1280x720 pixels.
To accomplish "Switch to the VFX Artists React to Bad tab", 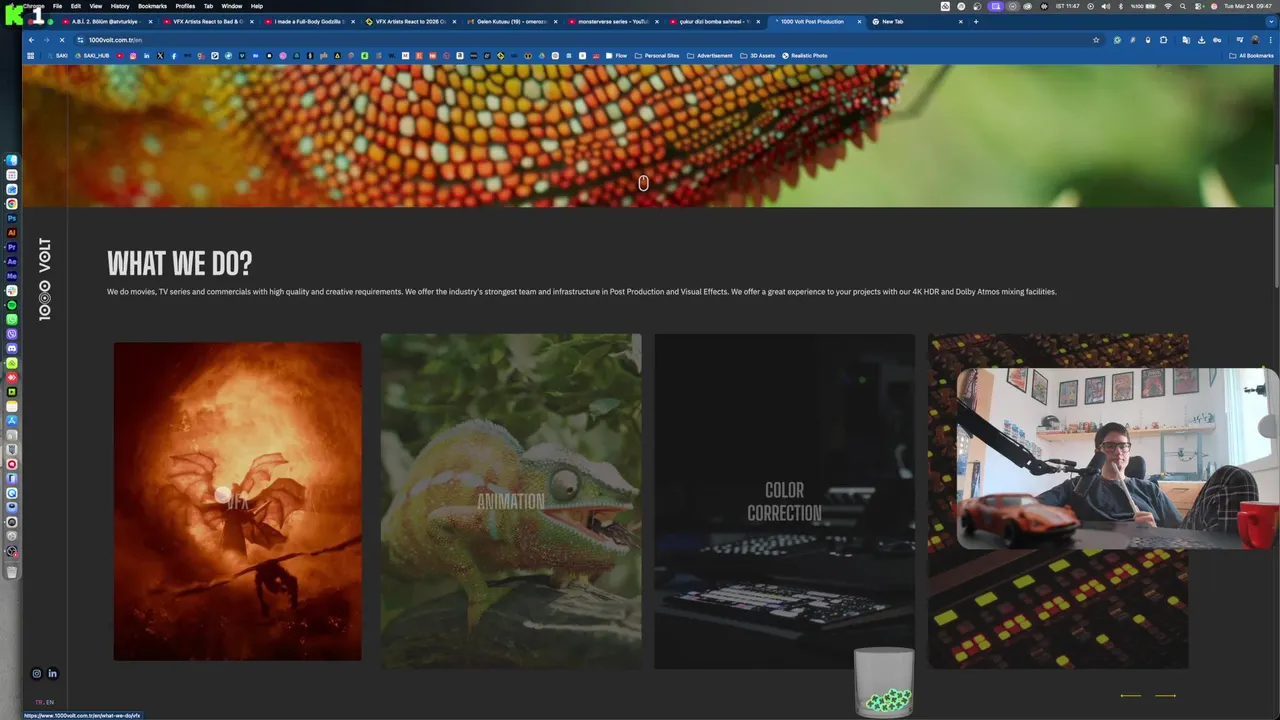I will (208, 21).
